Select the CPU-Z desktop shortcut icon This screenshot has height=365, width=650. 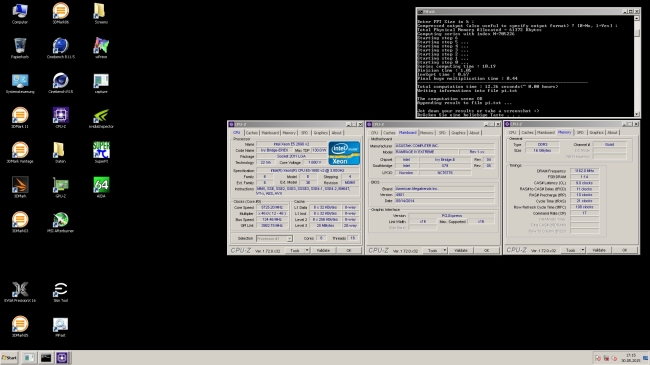tap(61, 117)
